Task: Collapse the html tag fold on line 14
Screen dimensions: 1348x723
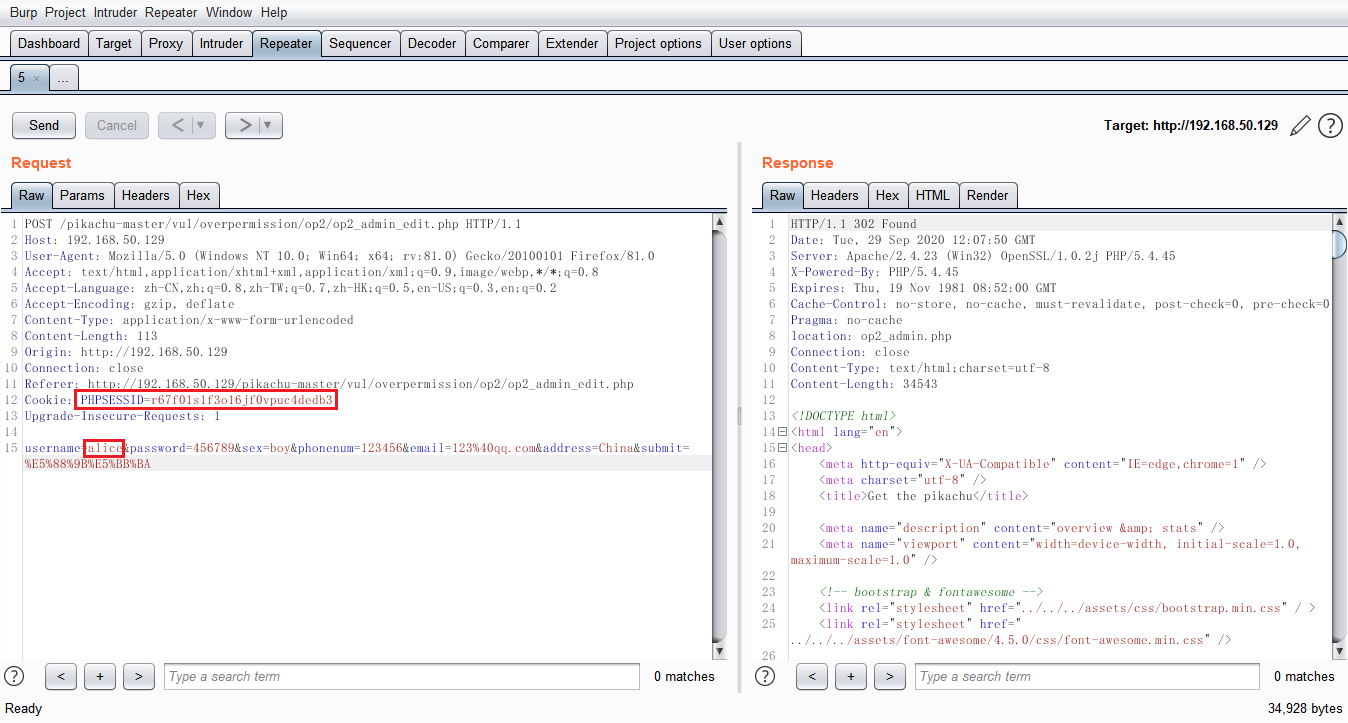Action: click(782, 432)
